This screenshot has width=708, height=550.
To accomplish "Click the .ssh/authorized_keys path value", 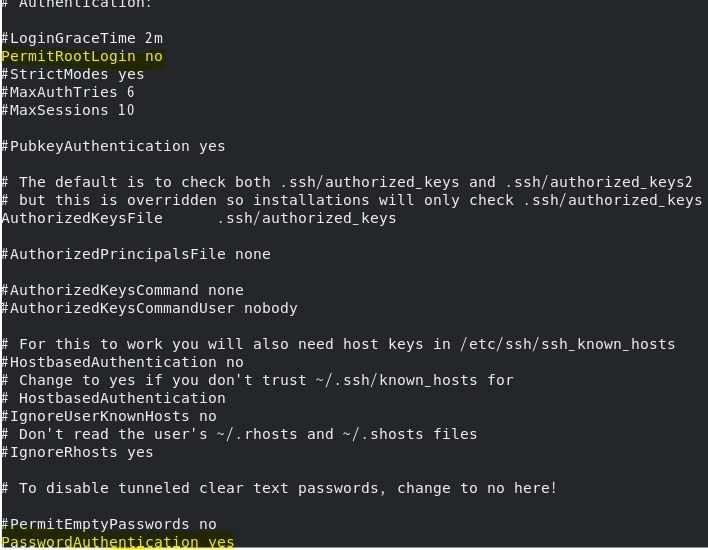I will pyautogui.click(x=307, y=219).
